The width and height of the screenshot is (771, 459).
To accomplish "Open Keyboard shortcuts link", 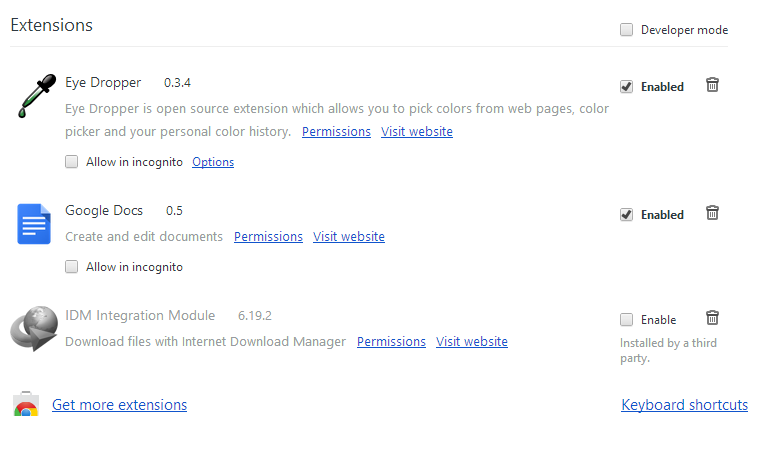I will point(684,405).
